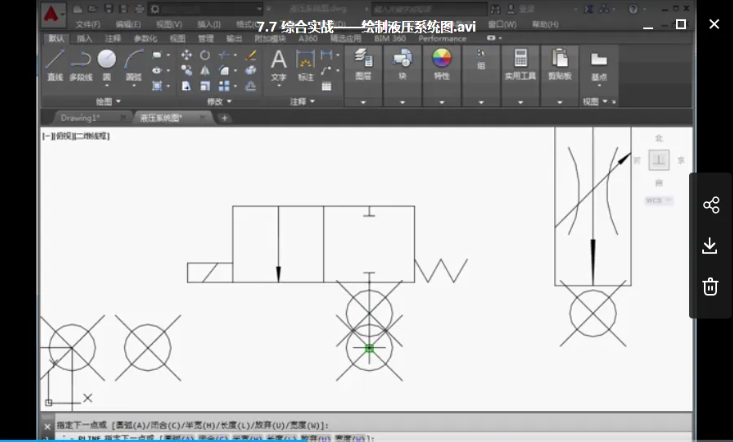The image size is (733, 442).
Task: Open the 剪贴板 Clipboard button
Action: tap(560, 64)
